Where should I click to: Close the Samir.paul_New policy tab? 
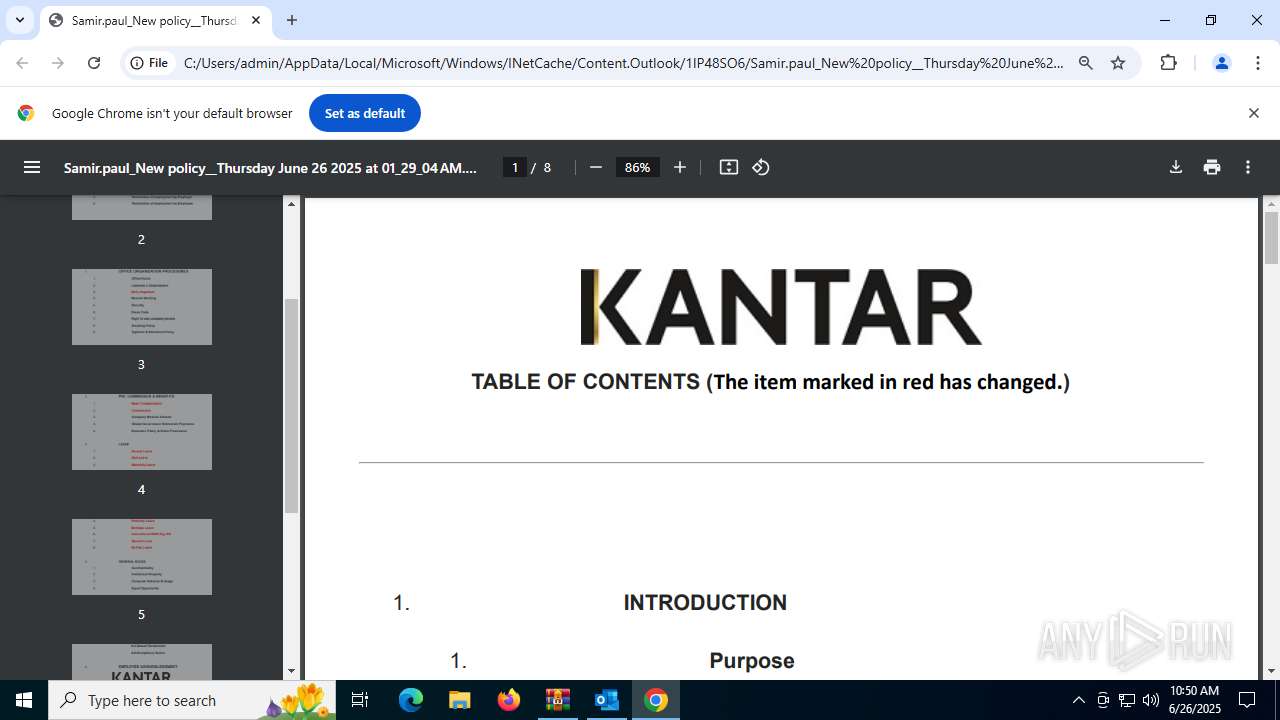pos(255,20)
